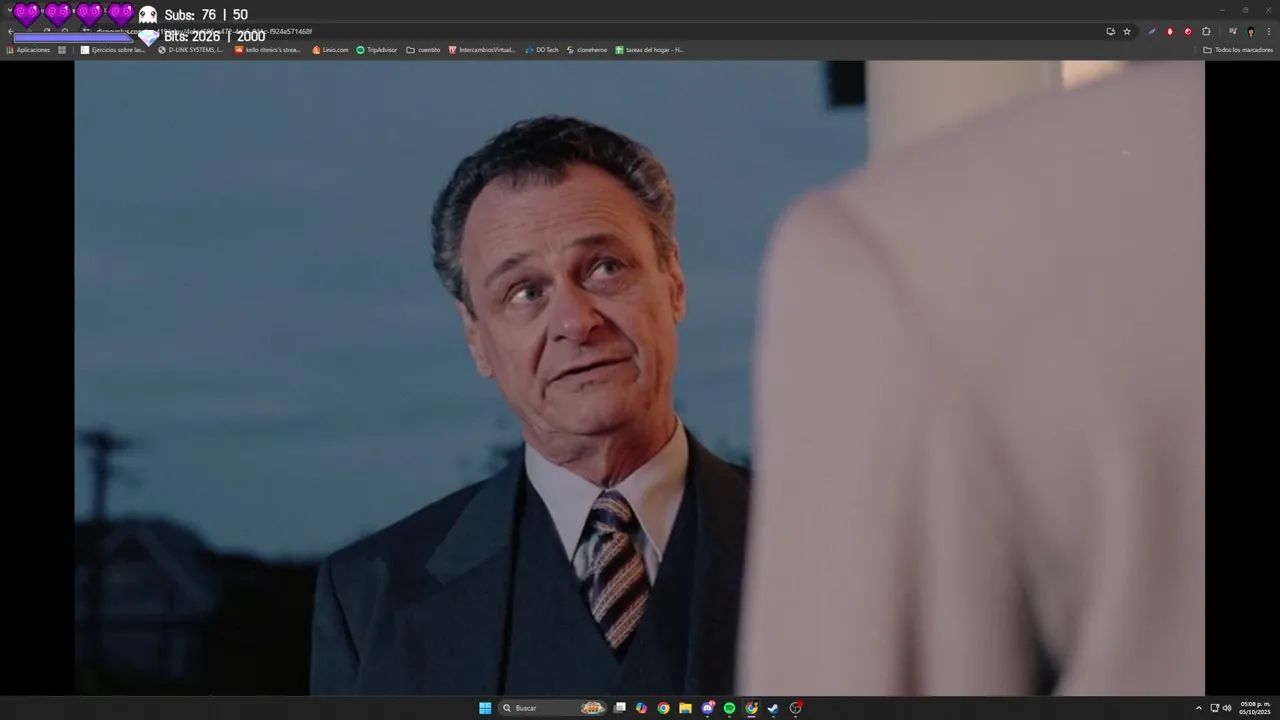This screenshot has height=720, width=1280.
Task: Open File Explorer from the taskbar
Action: point(685,708)
